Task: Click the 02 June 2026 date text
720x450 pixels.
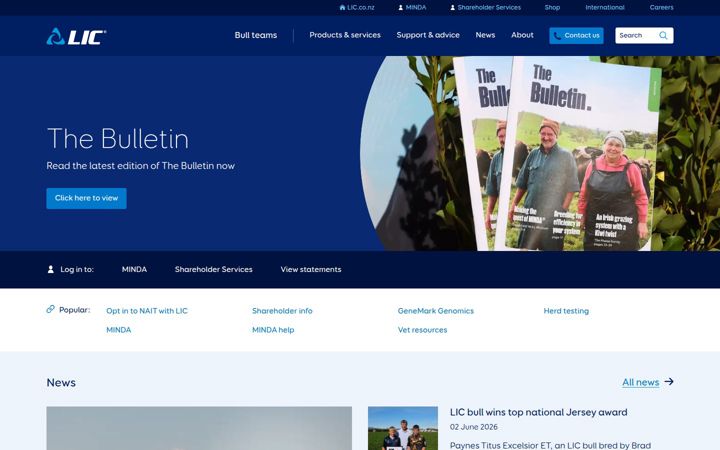Action: click(x=474, y=427)
